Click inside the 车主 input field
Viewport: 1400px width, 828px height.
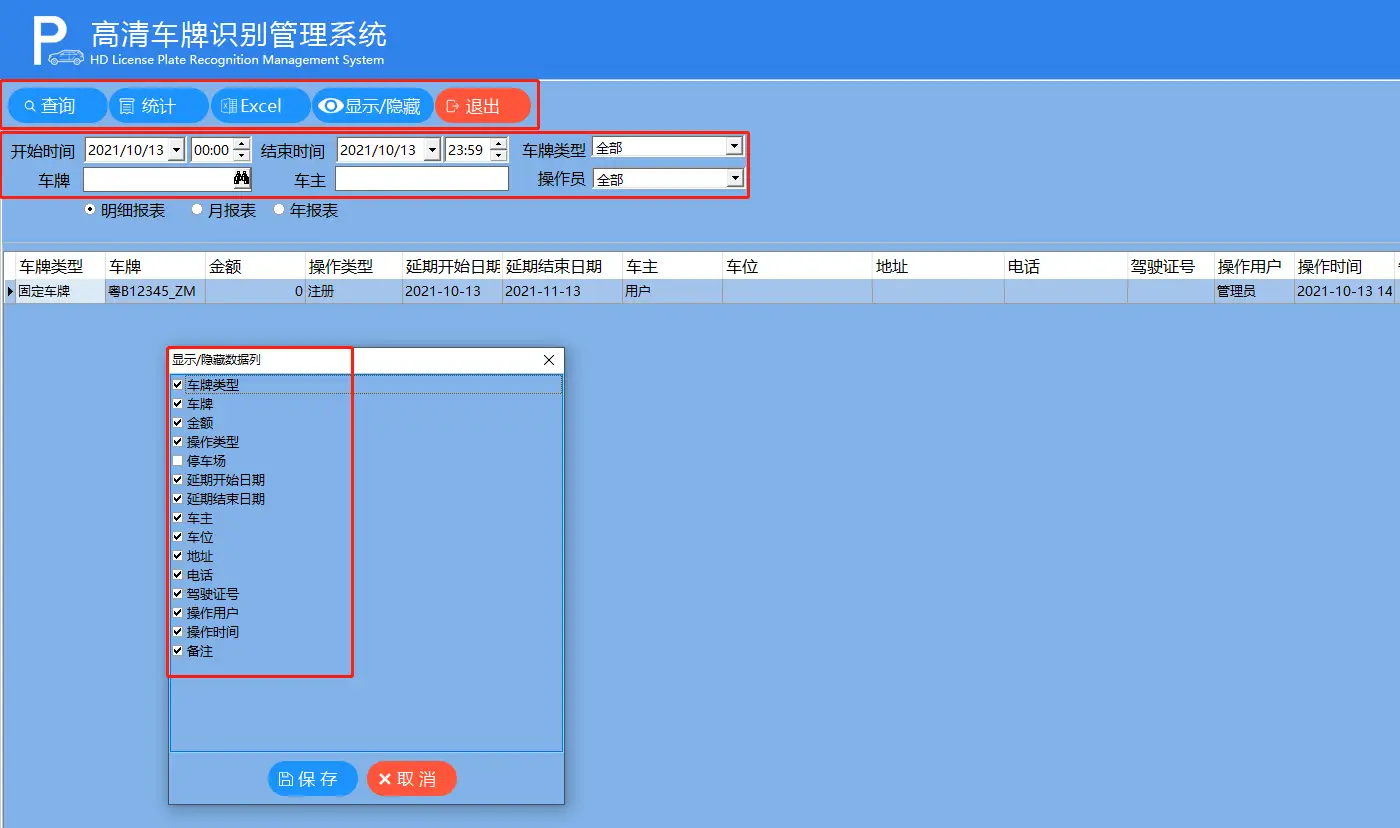[x=420, y=178]
